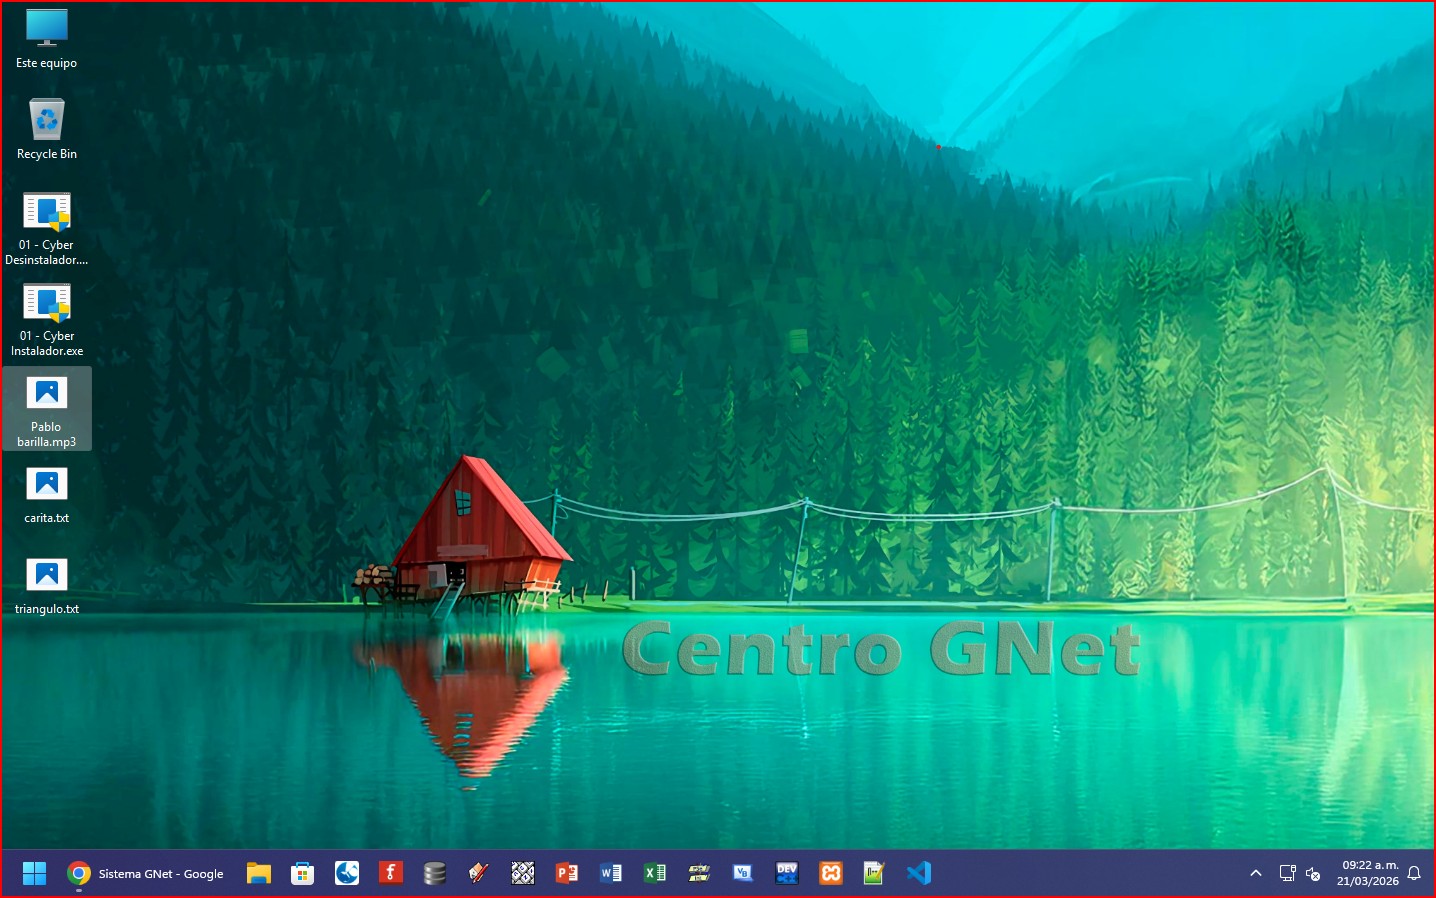
Task: Open PowerPoint from the taskbar
Action: click(567, 873)
